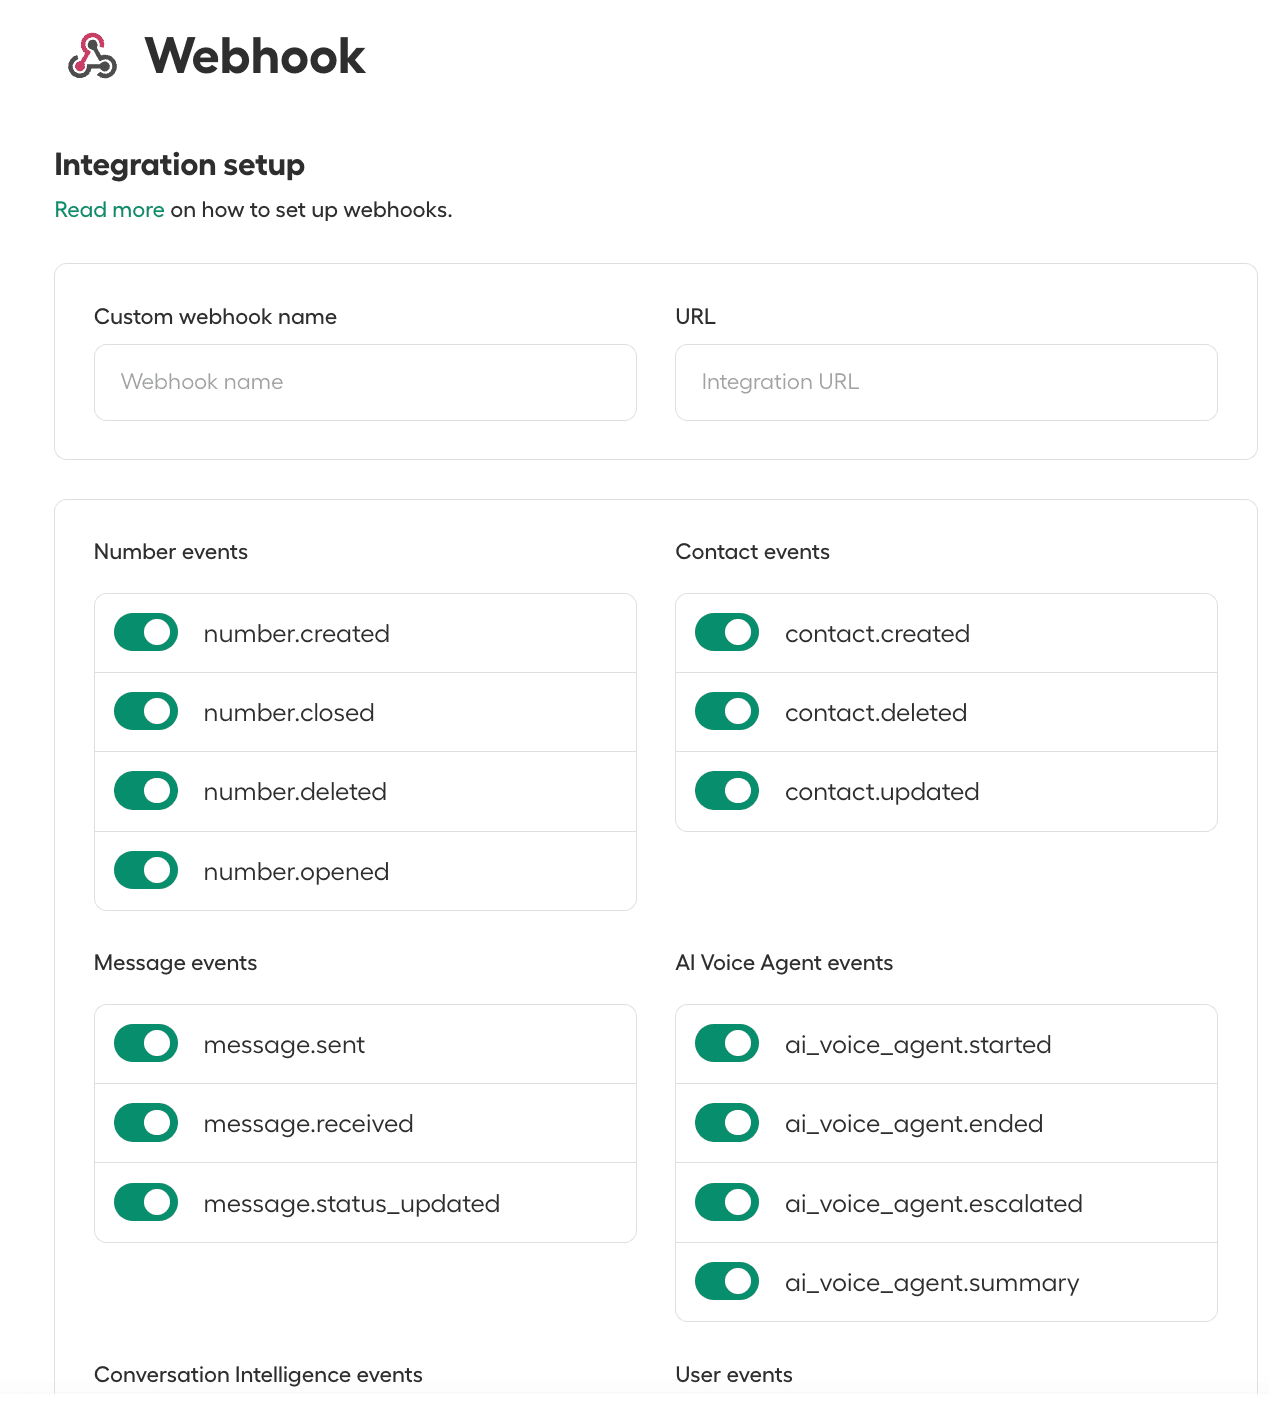Click the Conversation Intelligence events heading
1270x1406 pixels.
258,1375
